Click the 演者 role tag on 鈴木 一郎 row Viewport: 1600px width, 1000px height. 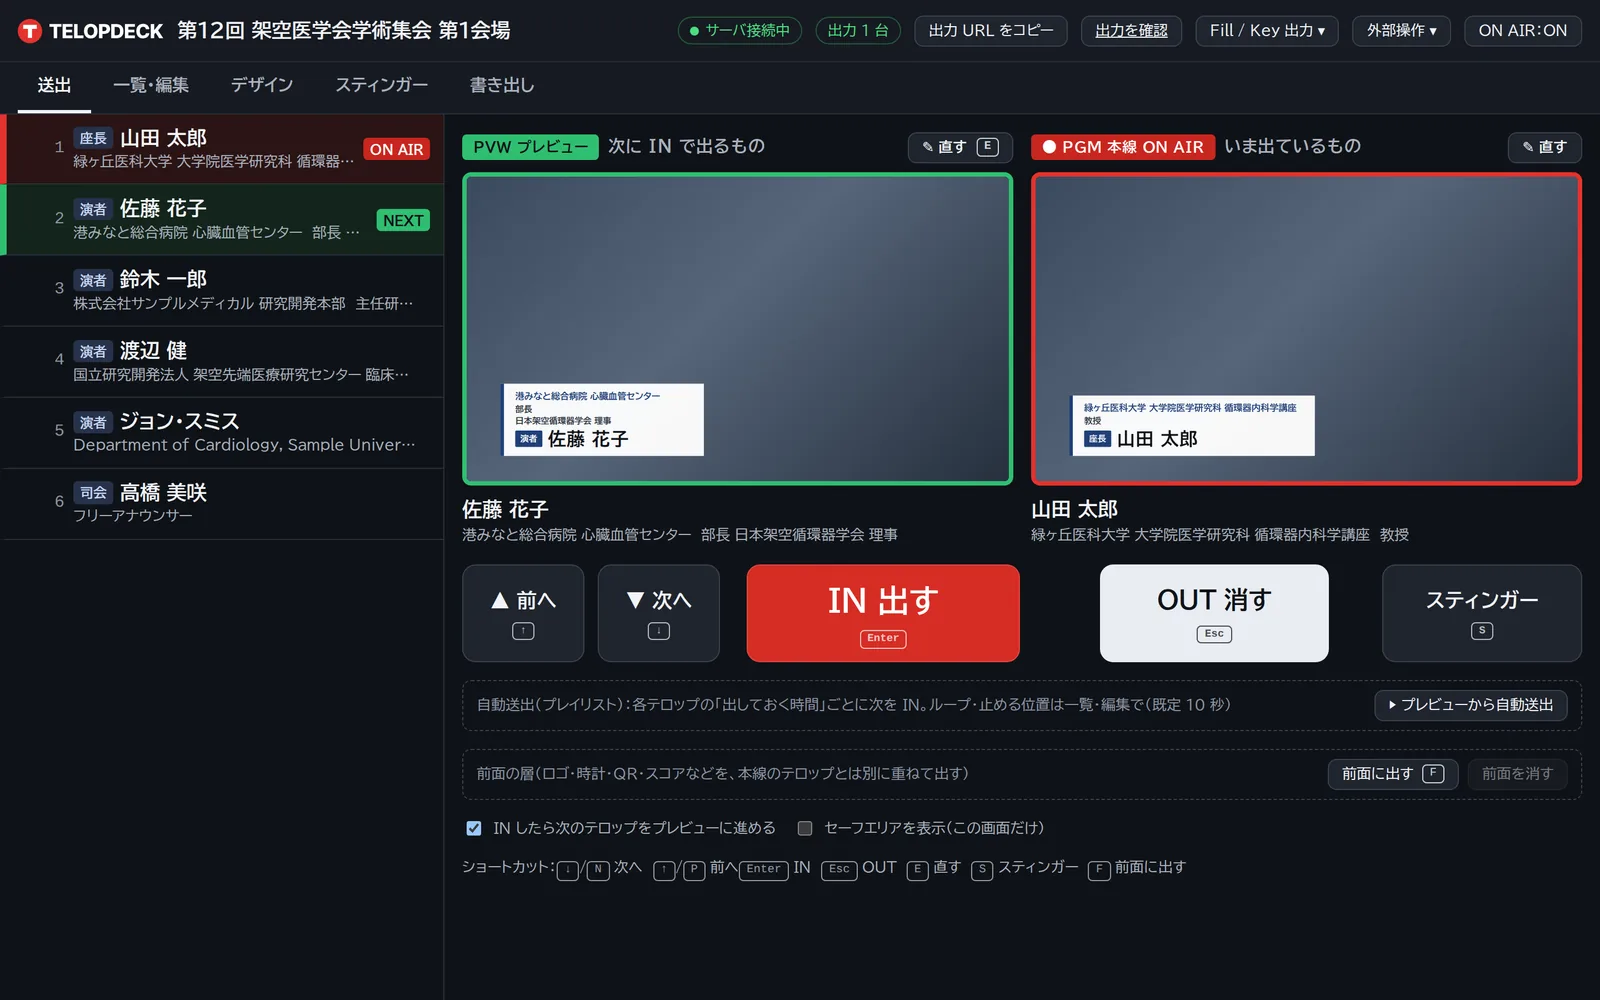(93, 280)
